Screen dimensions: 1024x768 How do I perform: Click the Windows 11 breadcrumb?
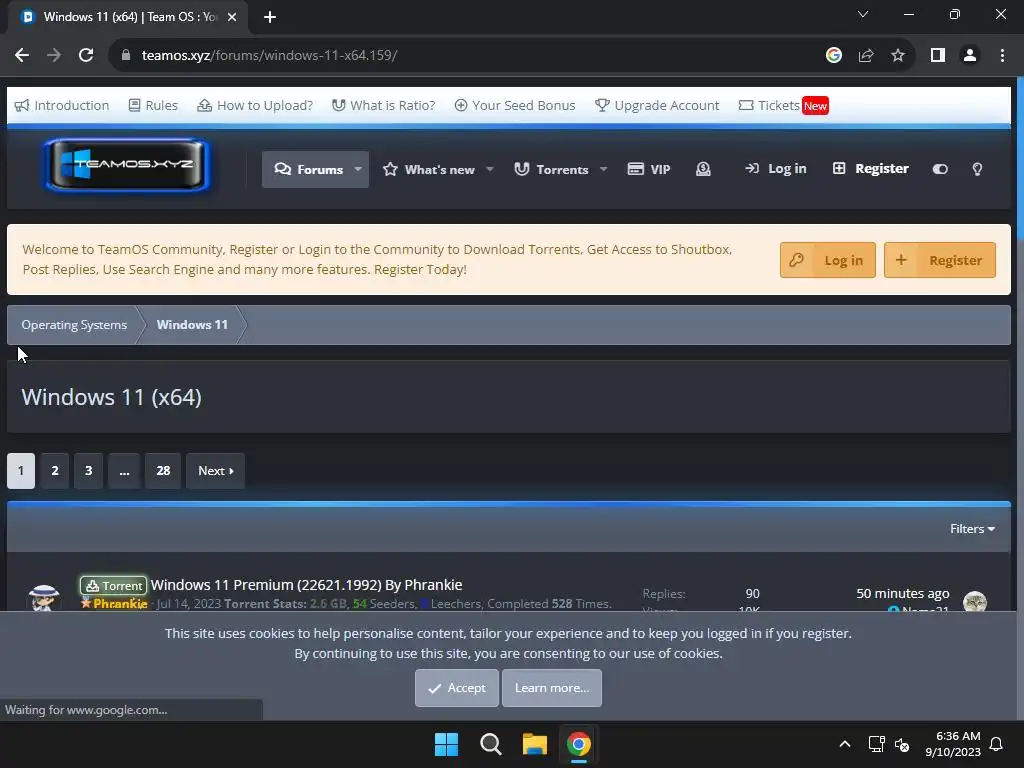coord(192,325)
